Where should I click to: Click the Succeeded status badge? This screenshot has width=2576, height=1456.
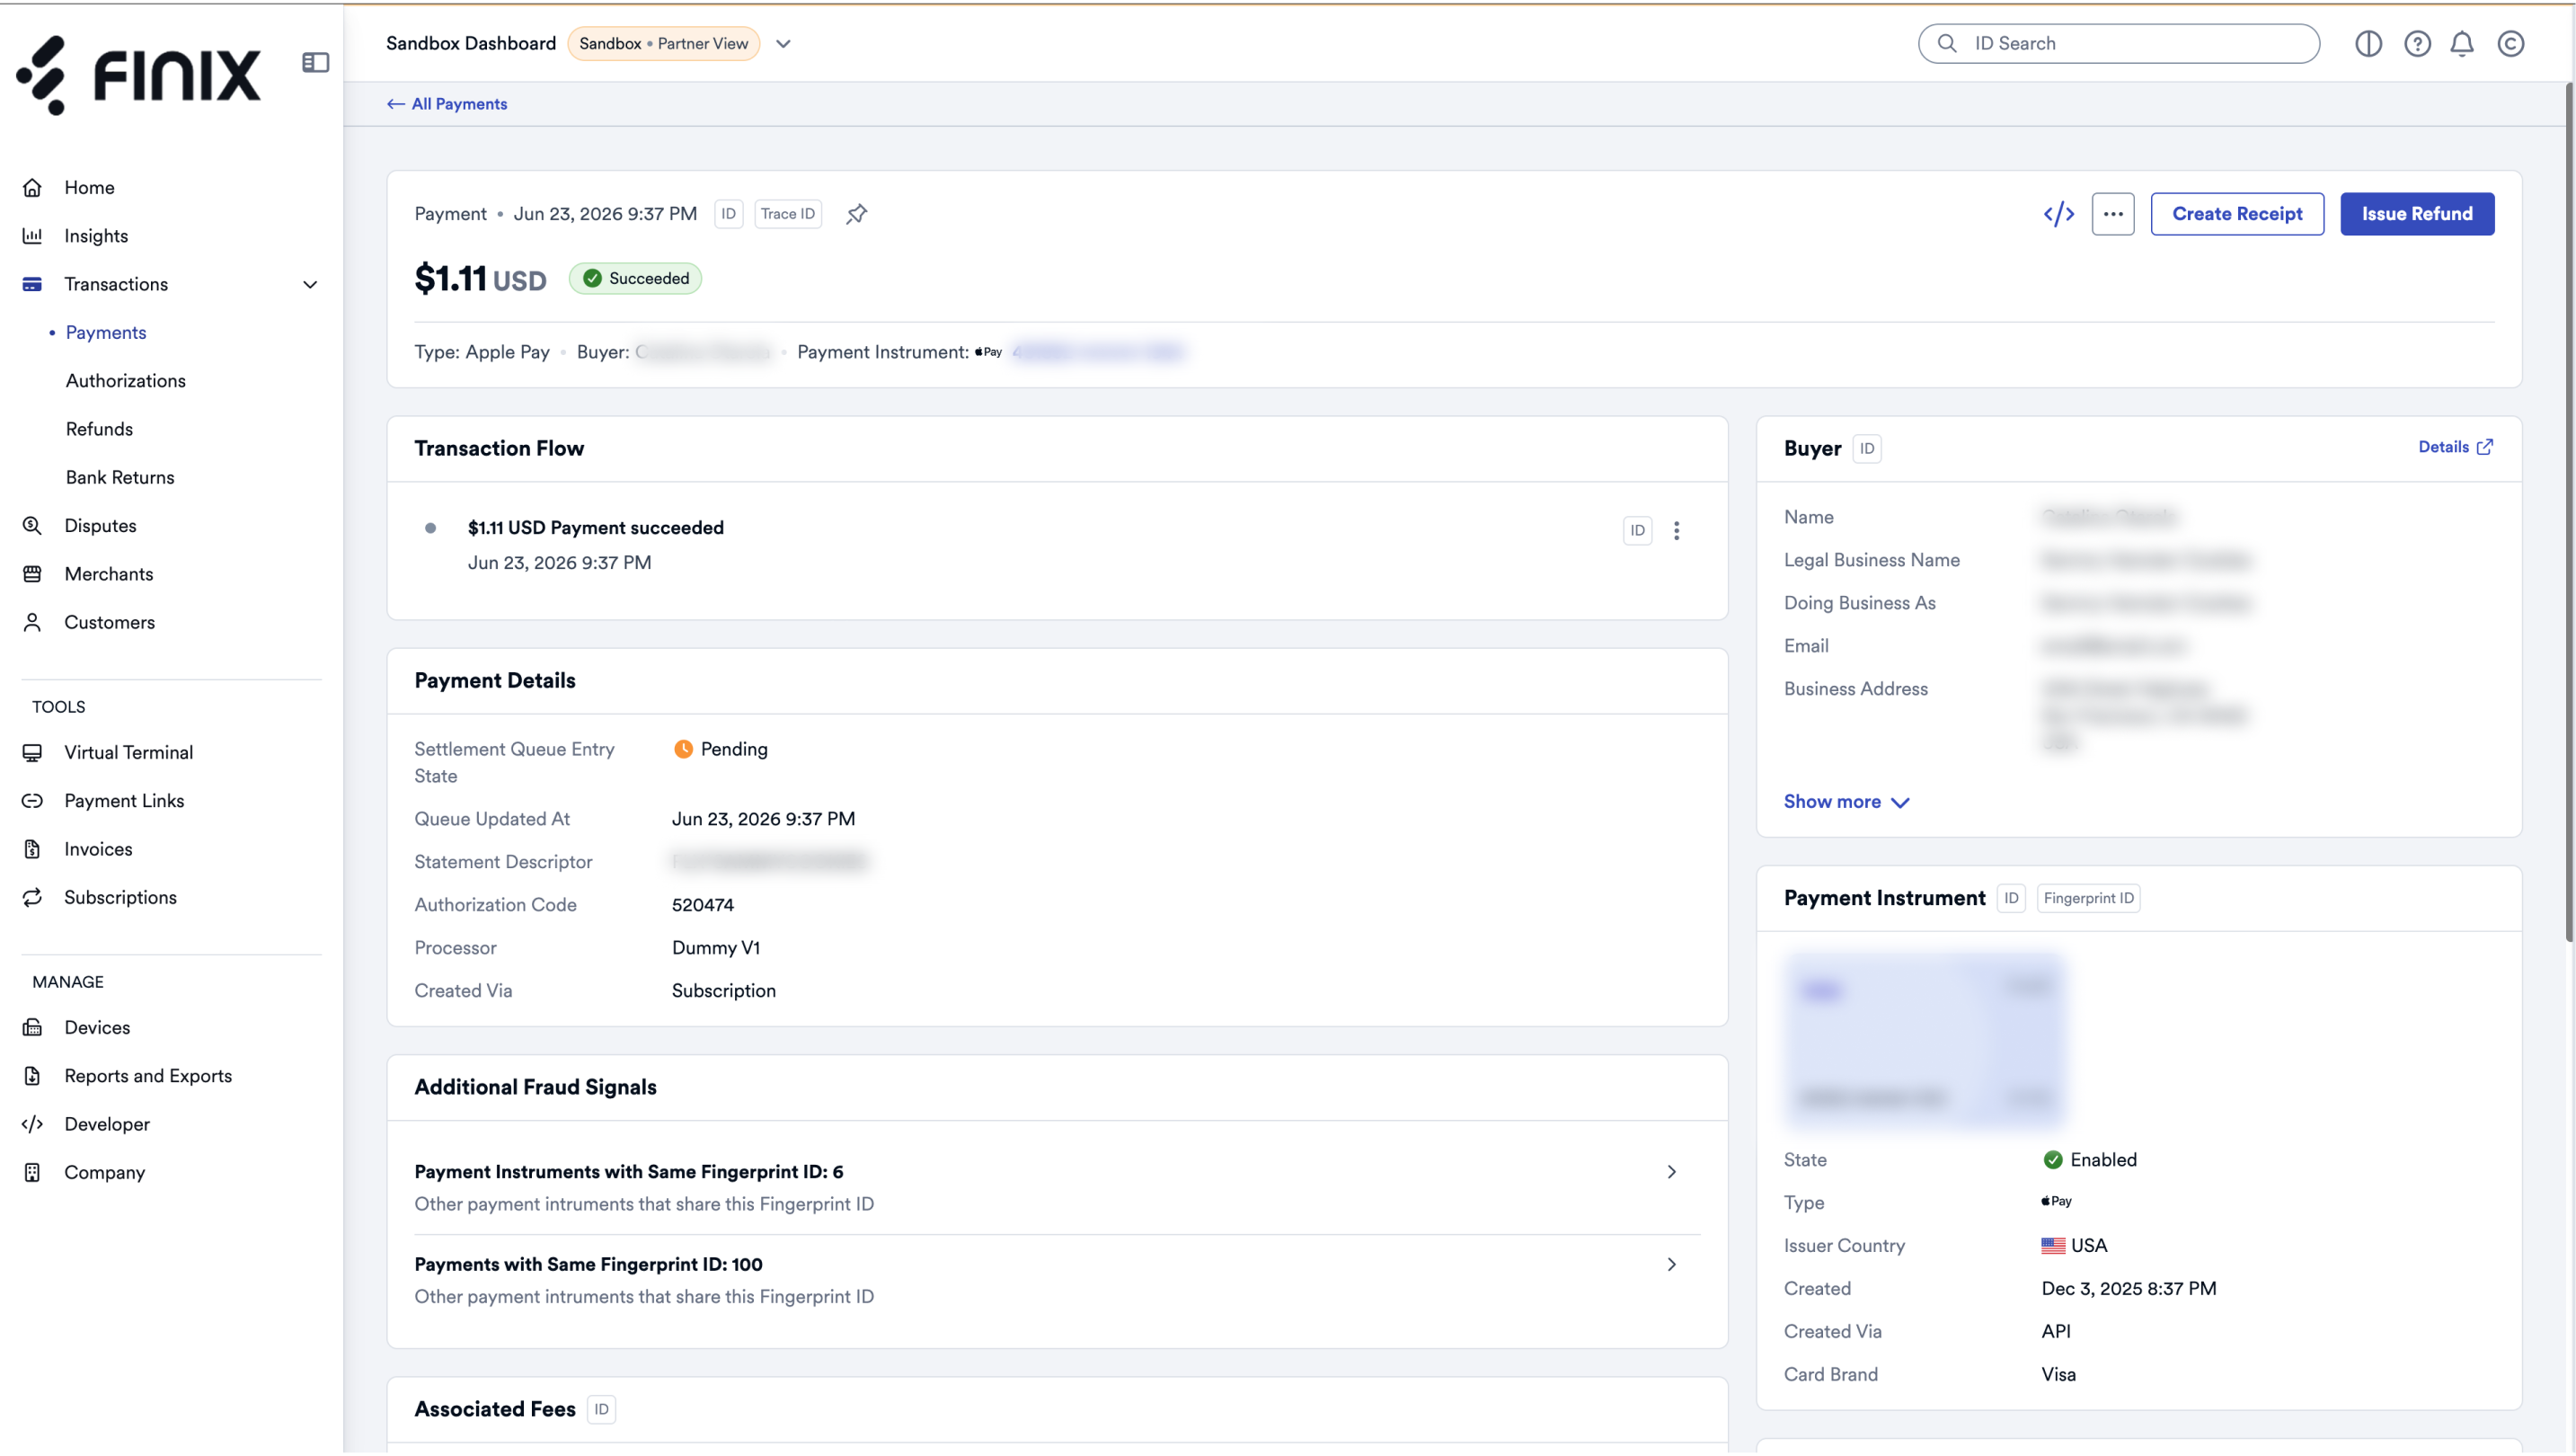point(635,279)
